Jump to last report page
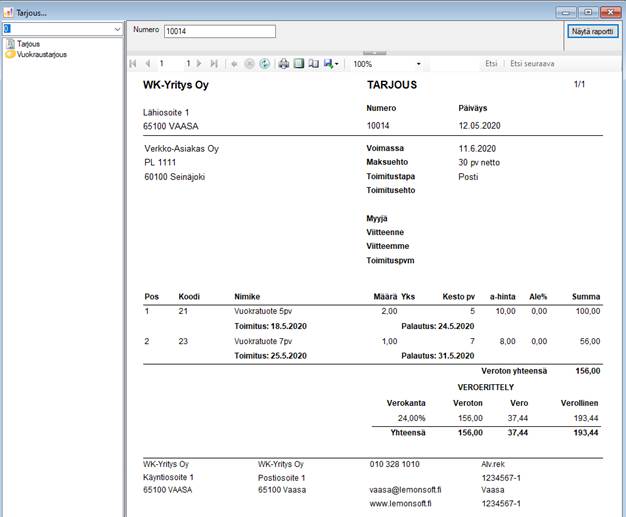This screenshot has width=626, height=517. point(214,63)
